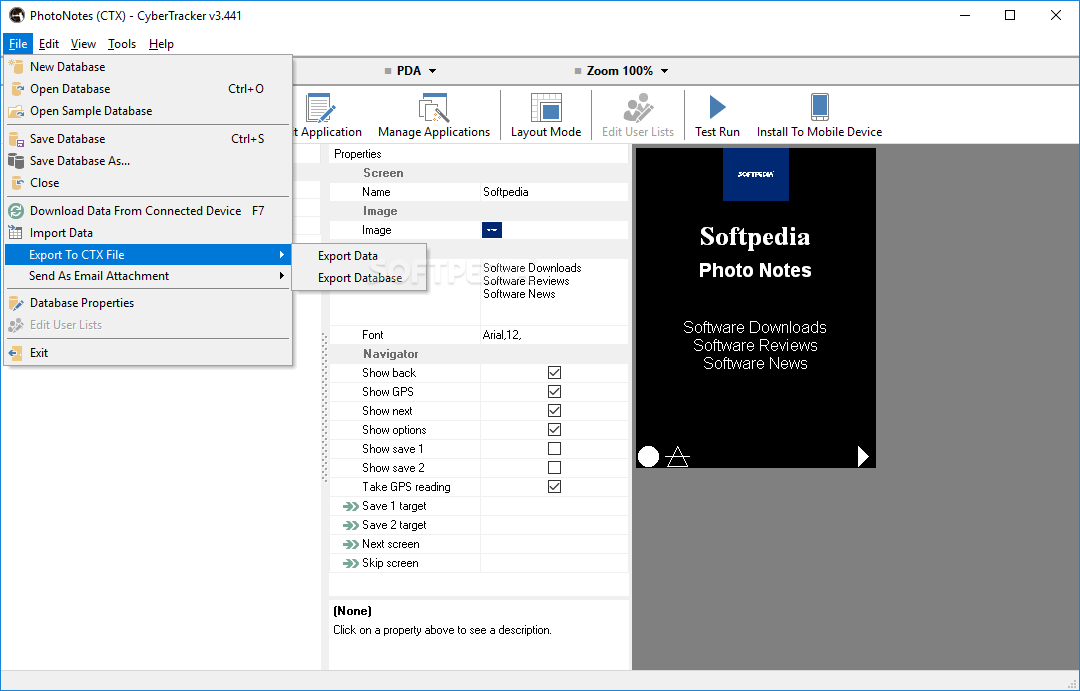The height and width of the screenshot is (691, 1080).
Task: Select the Import Data menu entry
Action: 147,233
